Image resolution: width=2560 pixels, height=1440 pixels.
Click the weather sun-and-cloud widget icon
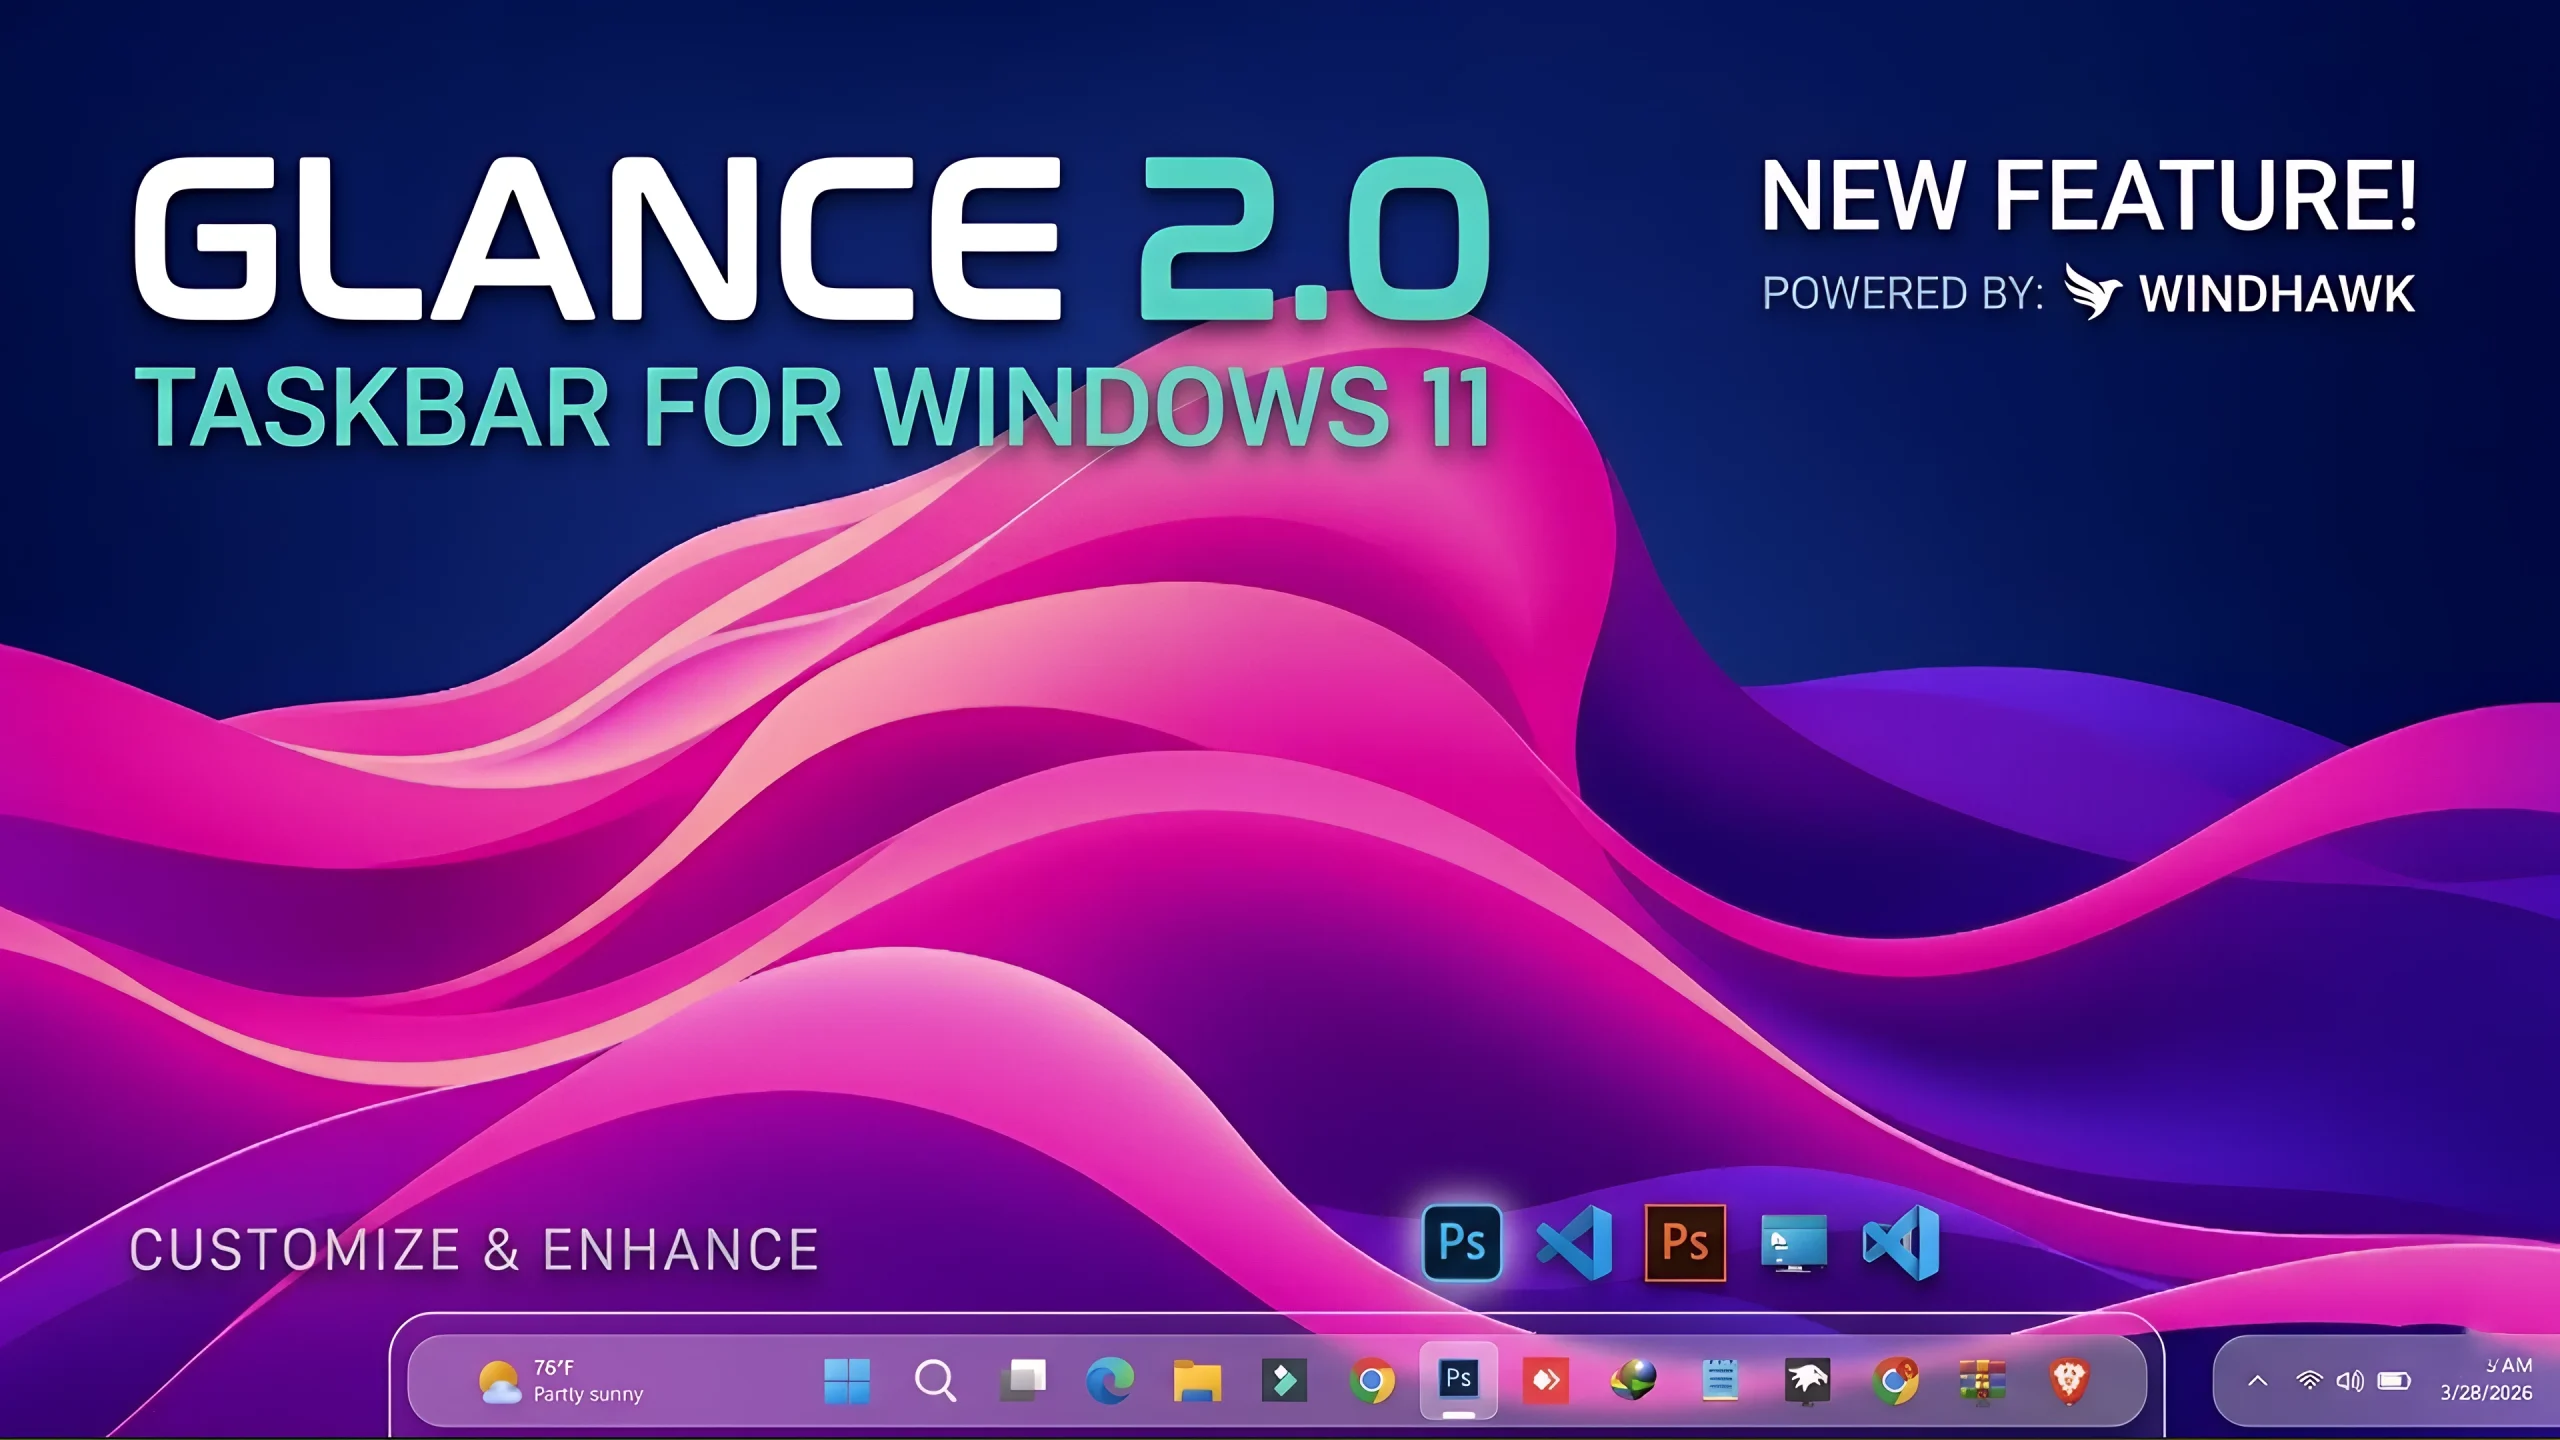[500, 1382]
